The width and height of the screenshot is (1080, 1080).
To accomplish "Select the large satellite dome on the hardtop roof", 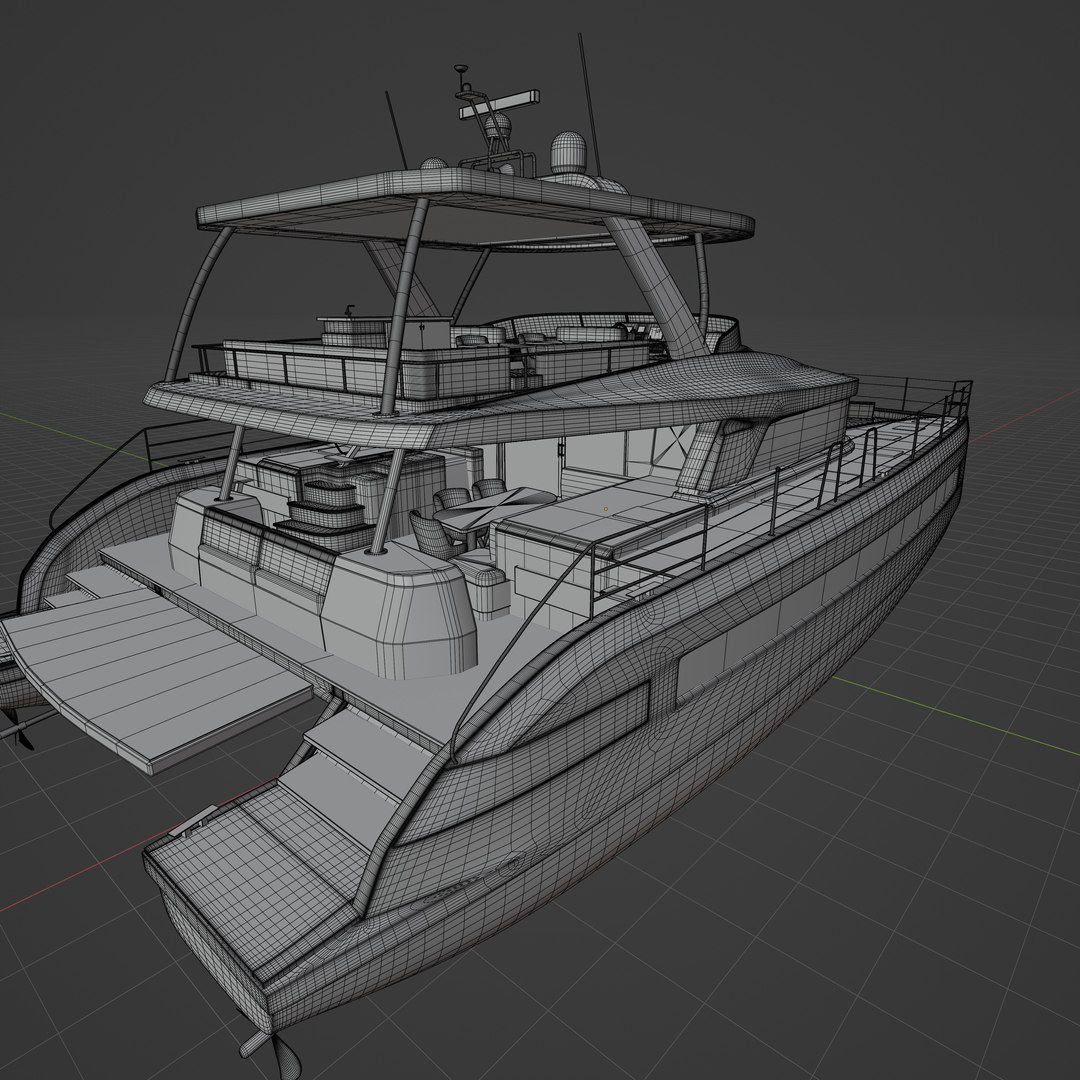I will 568,153.
